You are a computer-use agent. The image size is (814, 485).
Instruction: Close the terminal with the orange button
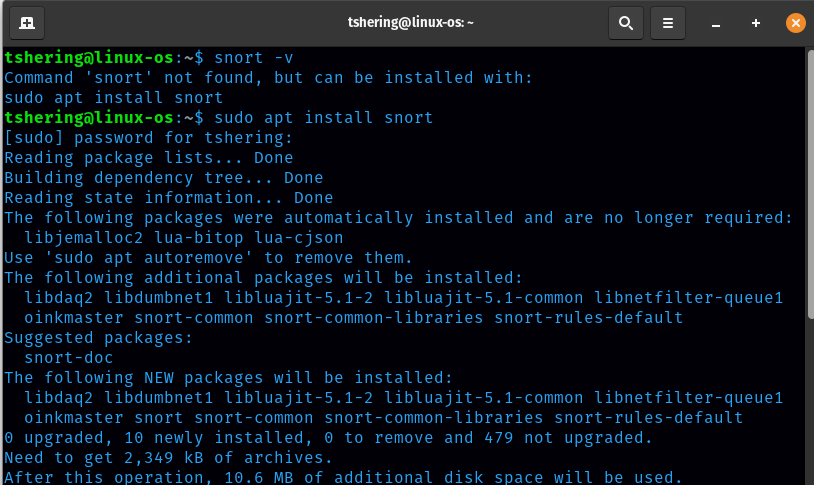795,22
